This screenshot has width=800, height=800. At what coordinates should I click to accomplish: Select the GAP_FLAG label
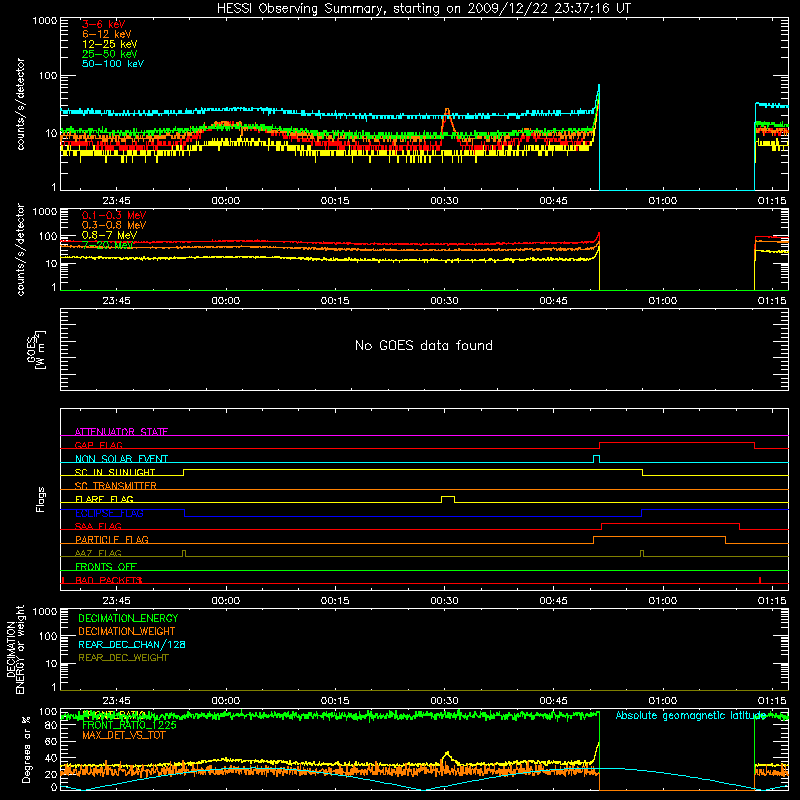(98, 445)
